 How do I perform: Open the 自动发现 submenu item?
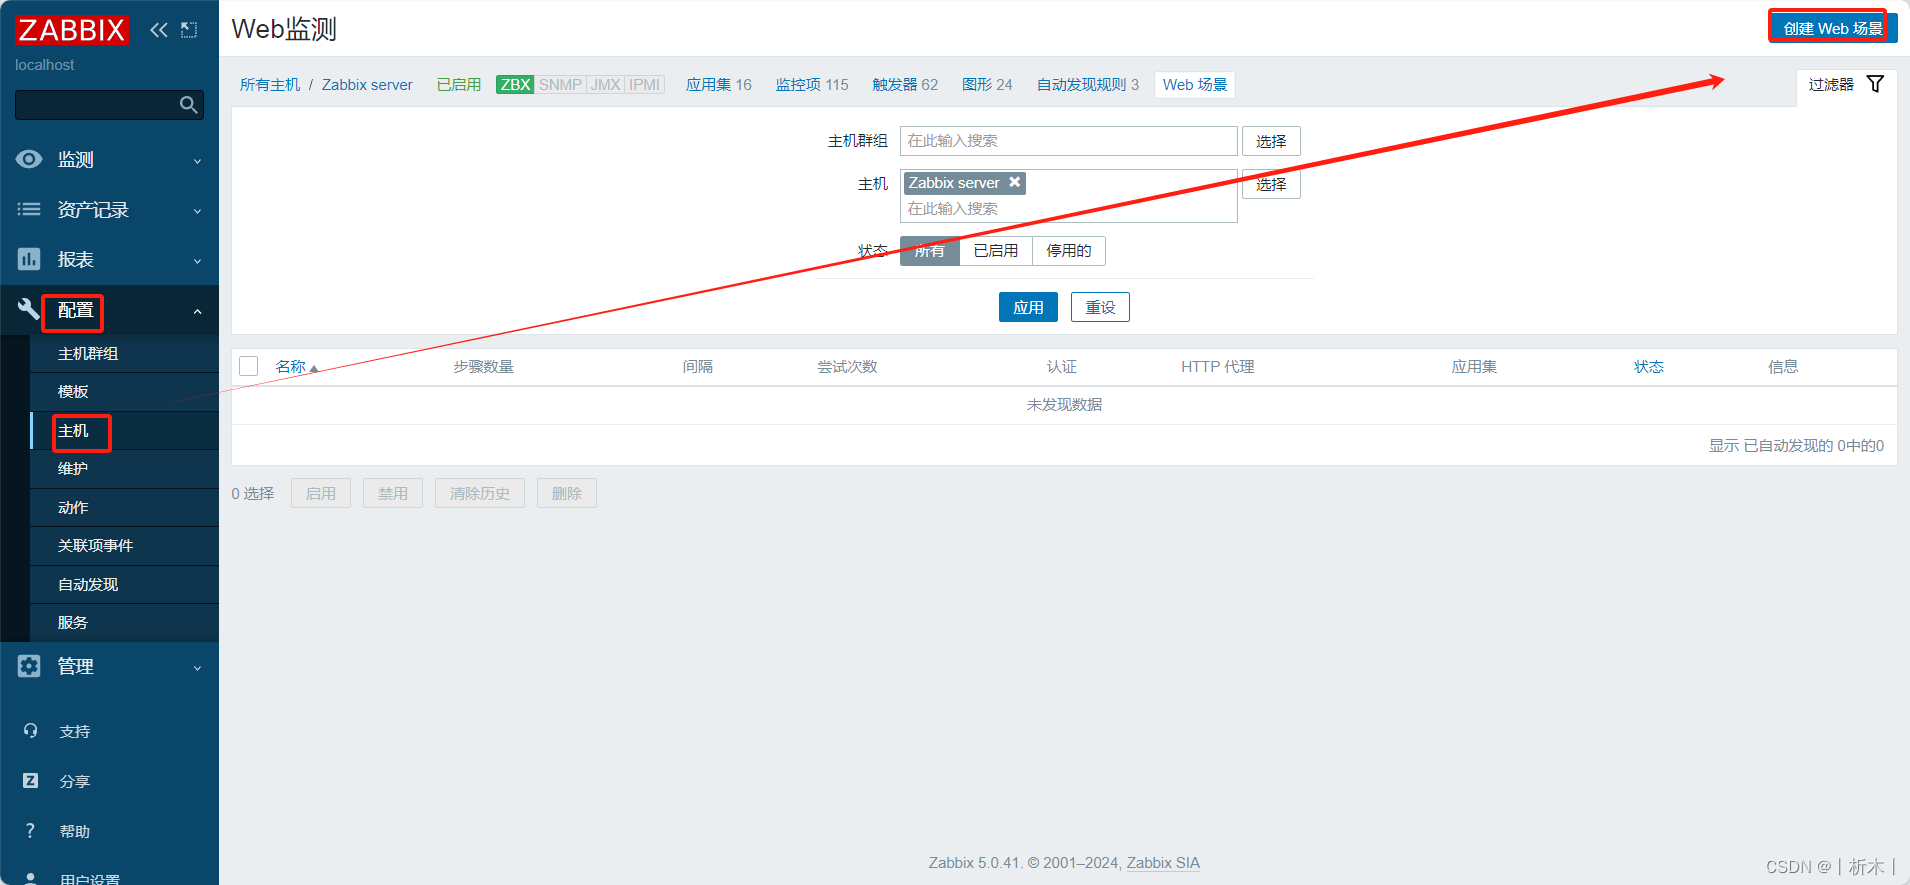click(124, 585)
